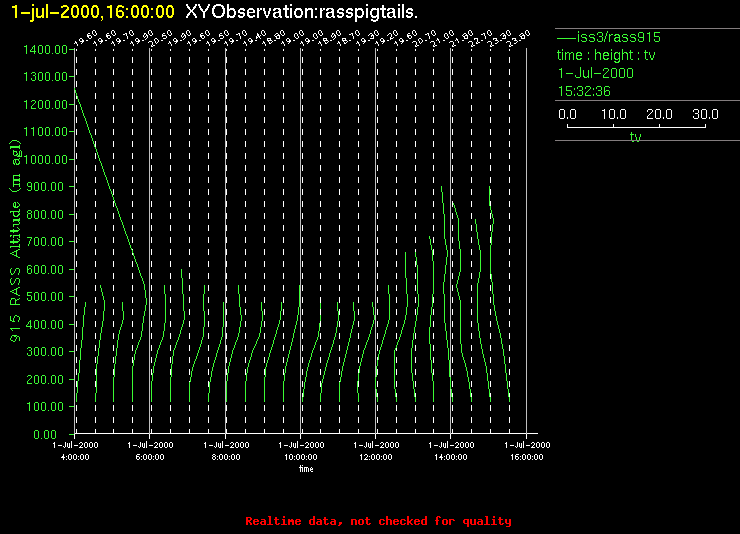Click the 18.80 temperature label above plot
Viewport: 740px width, 534px height.
coord(274,39)
